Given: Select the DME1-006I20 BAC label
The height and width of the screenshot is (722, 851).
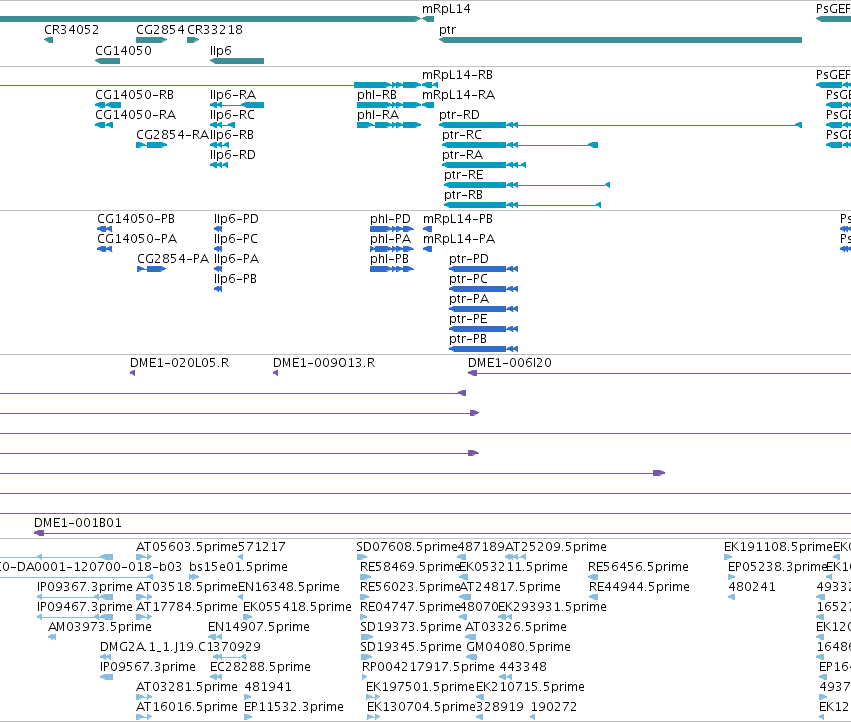Looking at the screenshot, I should pyautogui.click(x=510, y=363).
